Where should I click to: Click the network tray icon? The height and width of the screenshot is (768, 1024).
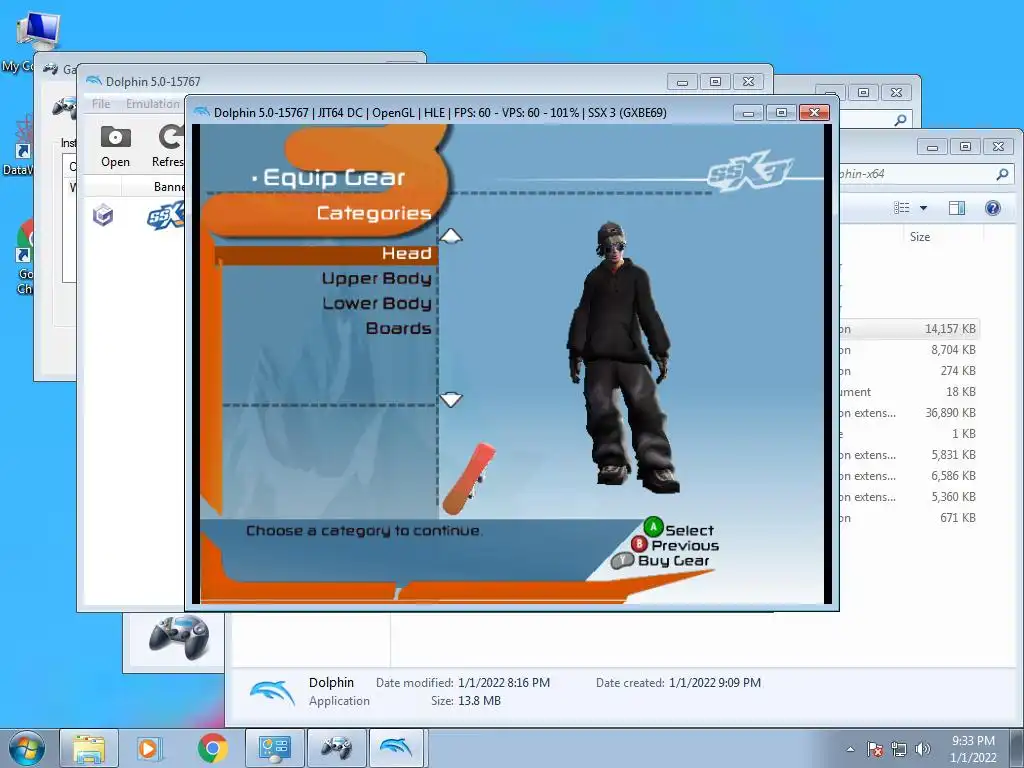899,749
